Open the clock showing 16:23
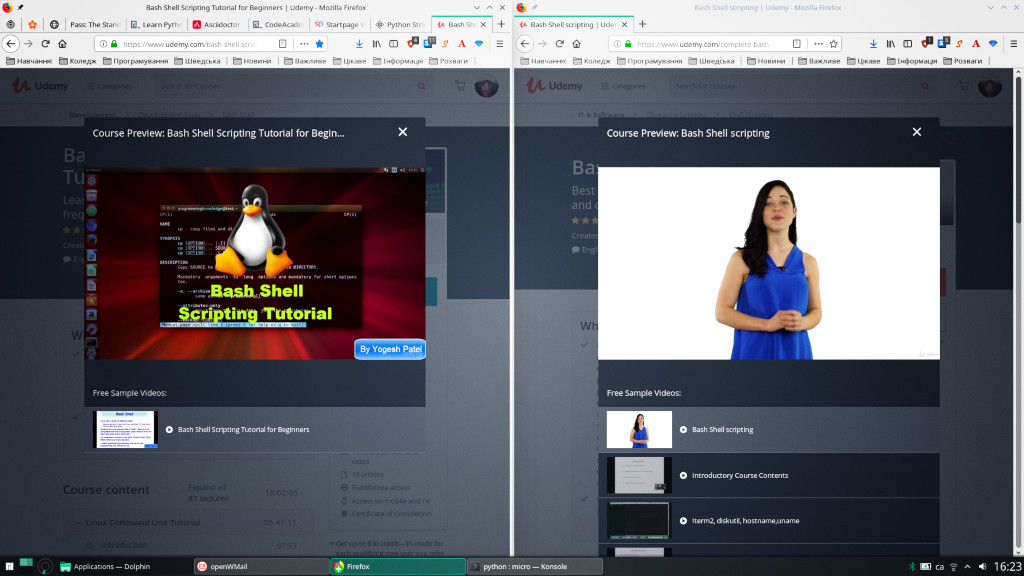This screenshot has height=576, width=1024. click(x=1007, y=566)
